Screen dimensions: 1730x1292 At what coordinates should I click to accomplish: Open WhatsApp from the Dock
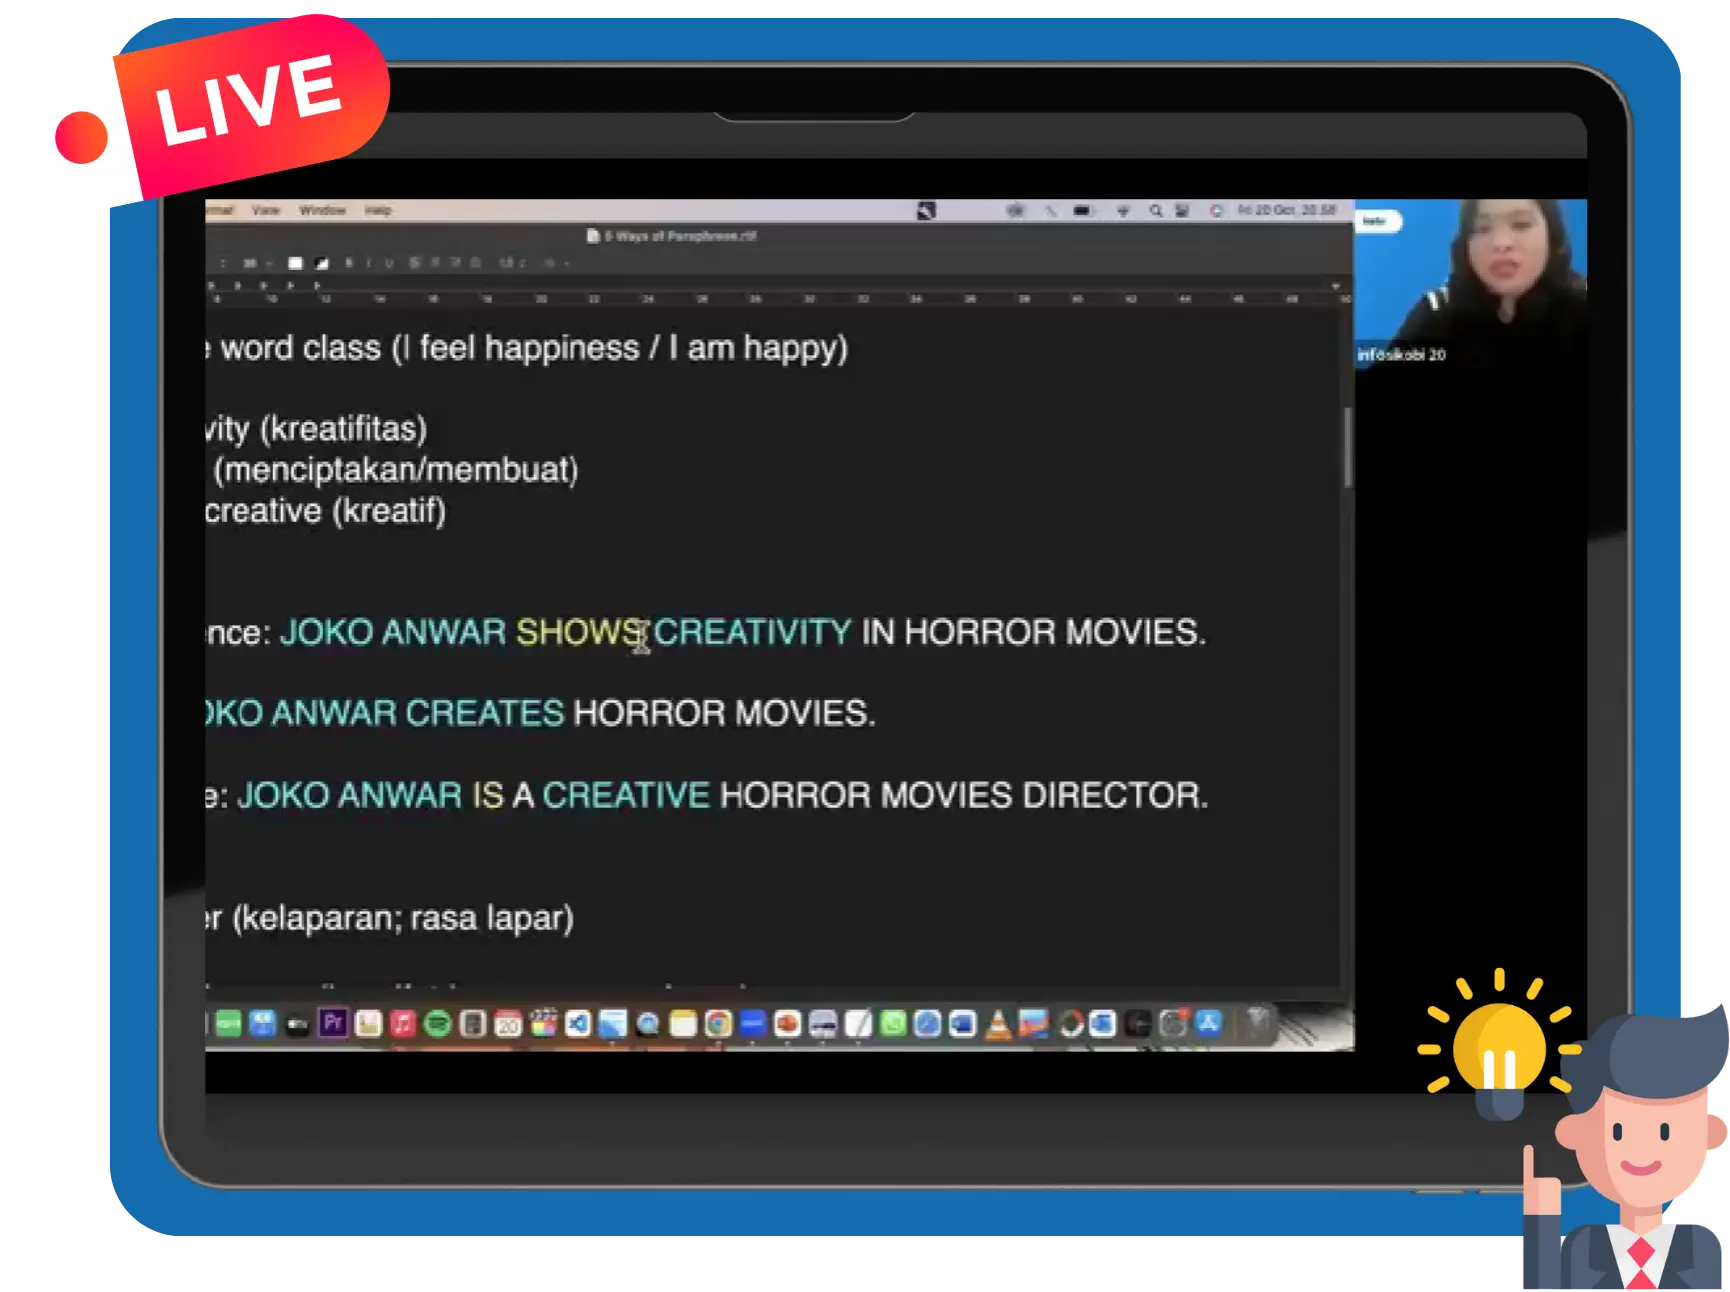(x=893, y=1024)
